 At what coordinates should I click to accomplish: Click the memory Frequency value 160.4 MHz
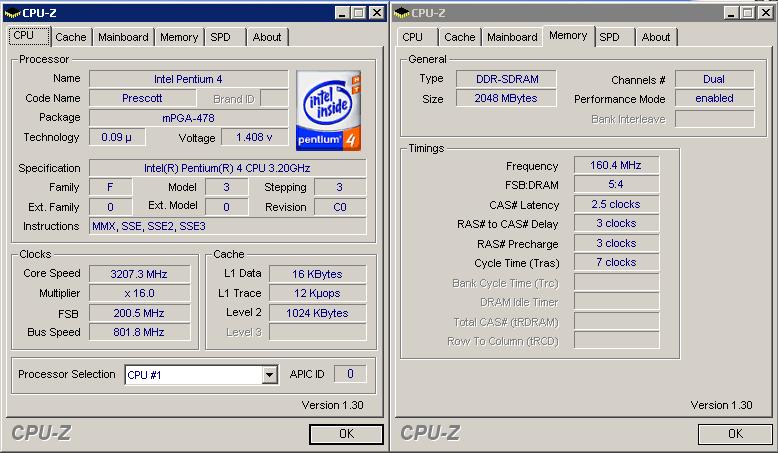(x=616, y=165)
